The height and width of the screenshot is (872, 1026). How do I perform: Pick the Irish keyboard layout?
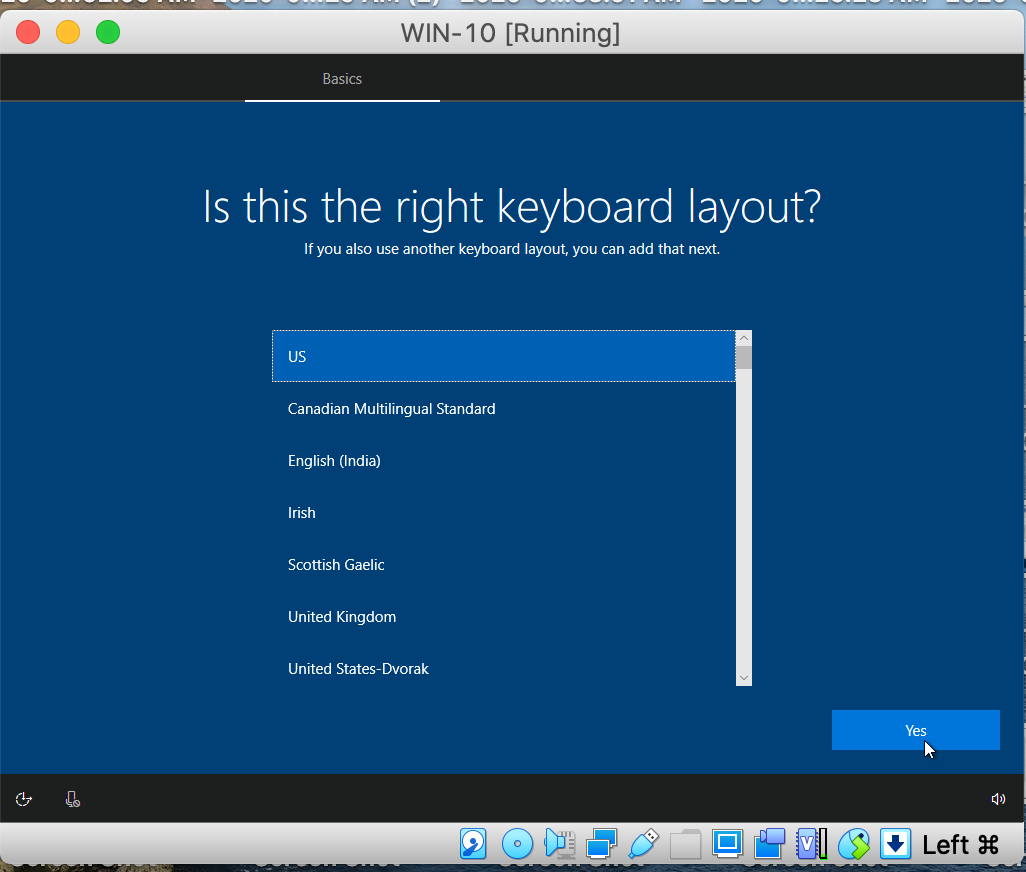point(504,513)
